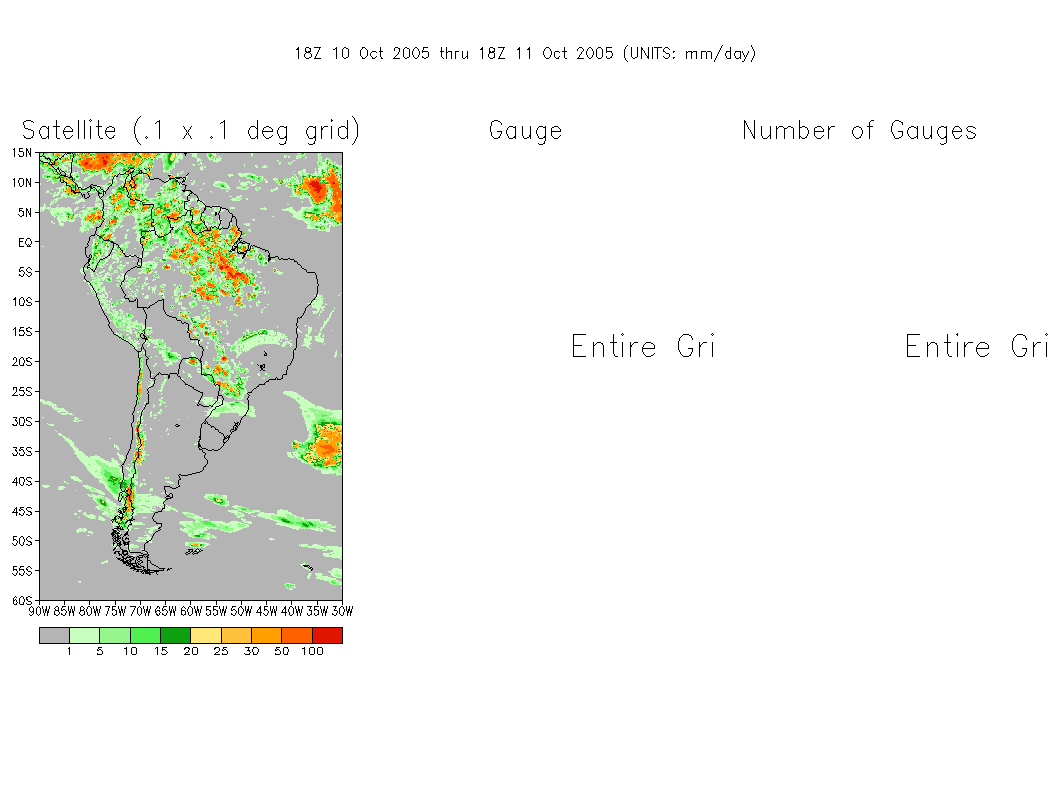Click the 10N latitude label
The width and height of the screenshot is (1050, 800).
tap(21, 183)
